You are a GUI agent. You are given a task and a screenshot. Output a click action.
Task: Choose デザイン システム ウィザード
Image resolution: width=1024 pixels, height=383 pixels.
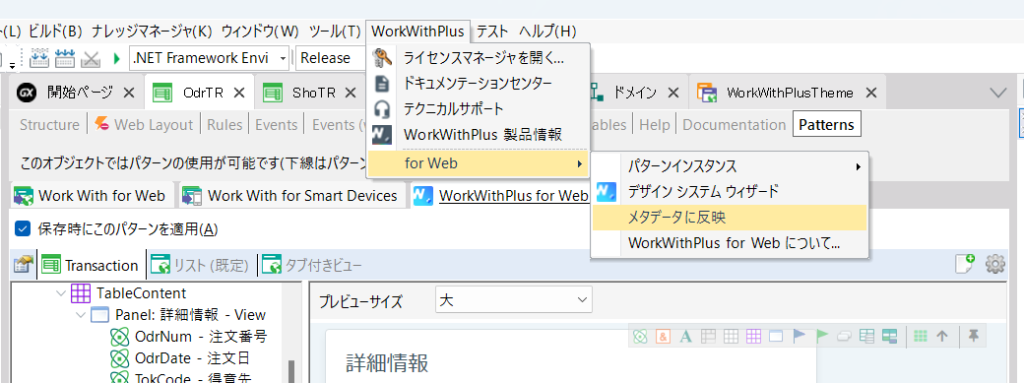pyautogui.click(x=729, y=192)
